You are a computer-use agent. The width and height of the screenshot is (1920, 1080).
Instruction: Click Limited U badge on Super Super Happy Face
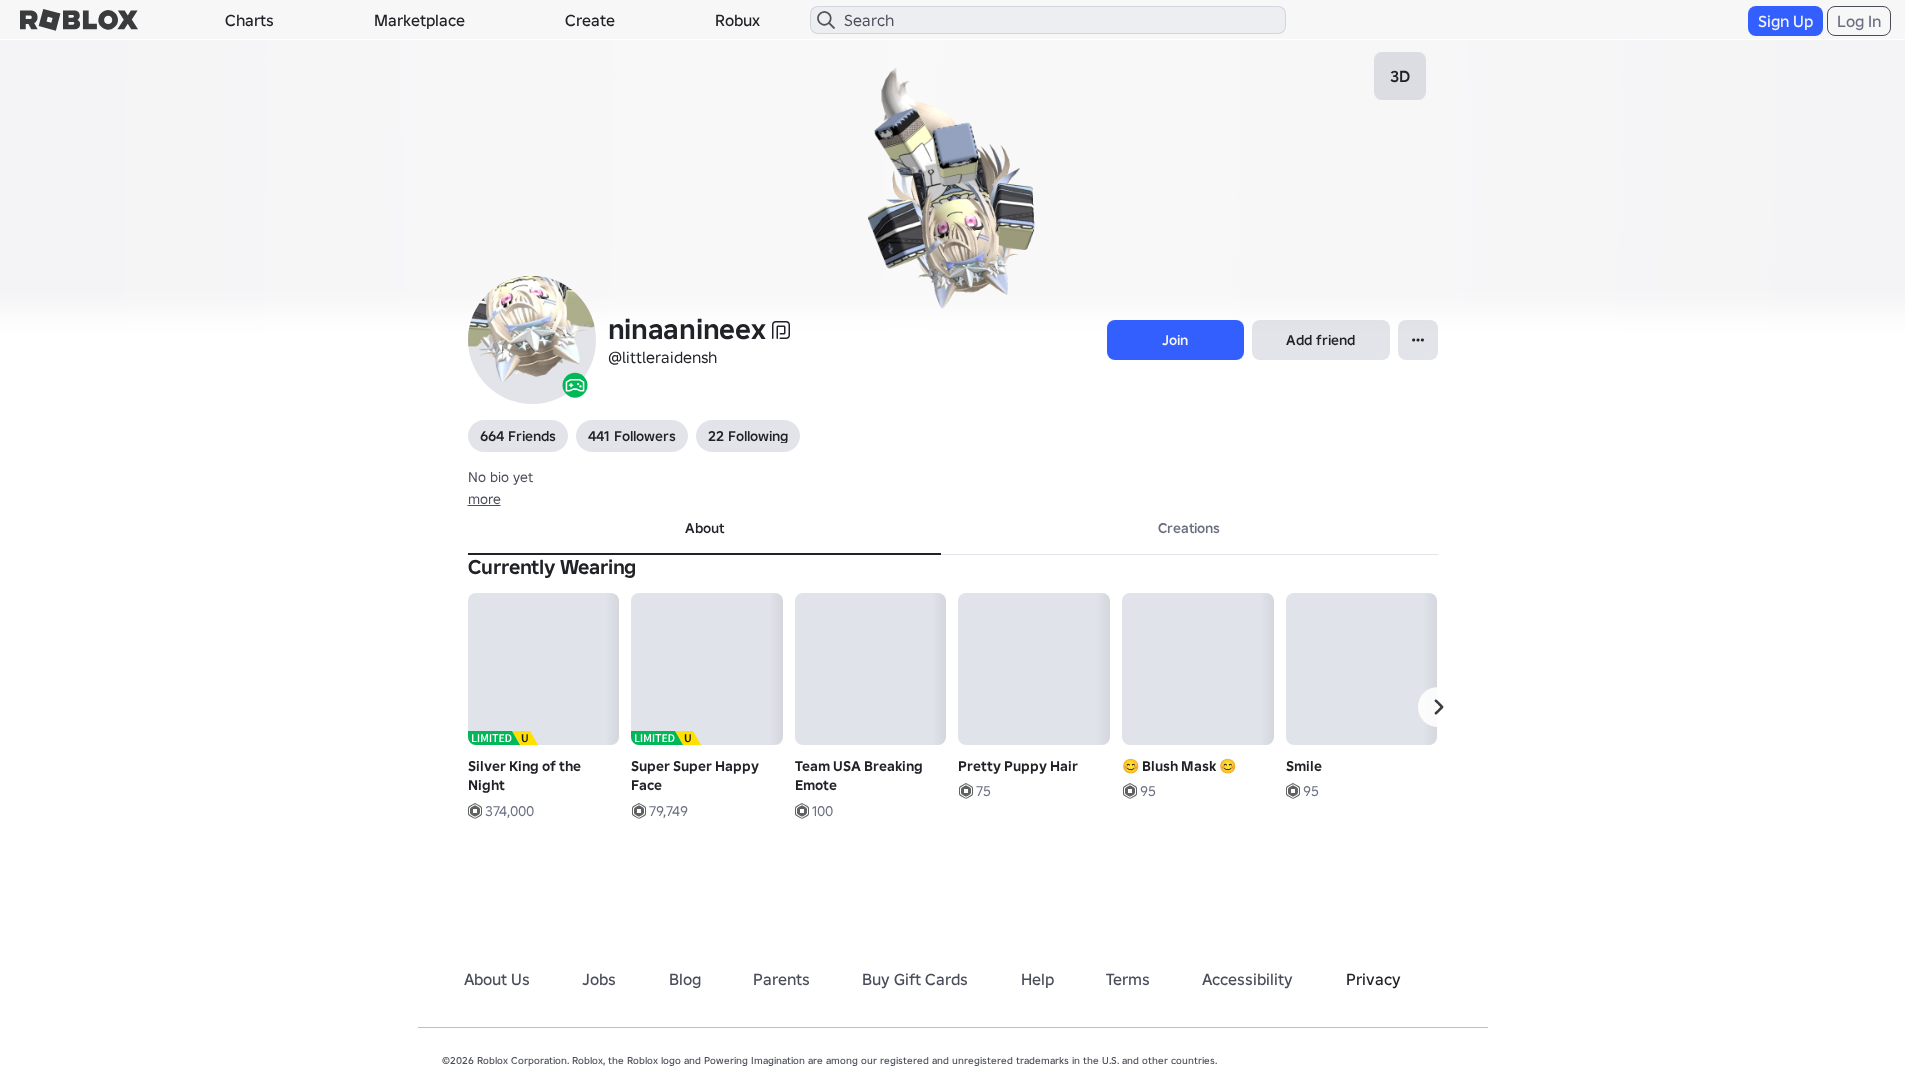(x=666, y=738)
